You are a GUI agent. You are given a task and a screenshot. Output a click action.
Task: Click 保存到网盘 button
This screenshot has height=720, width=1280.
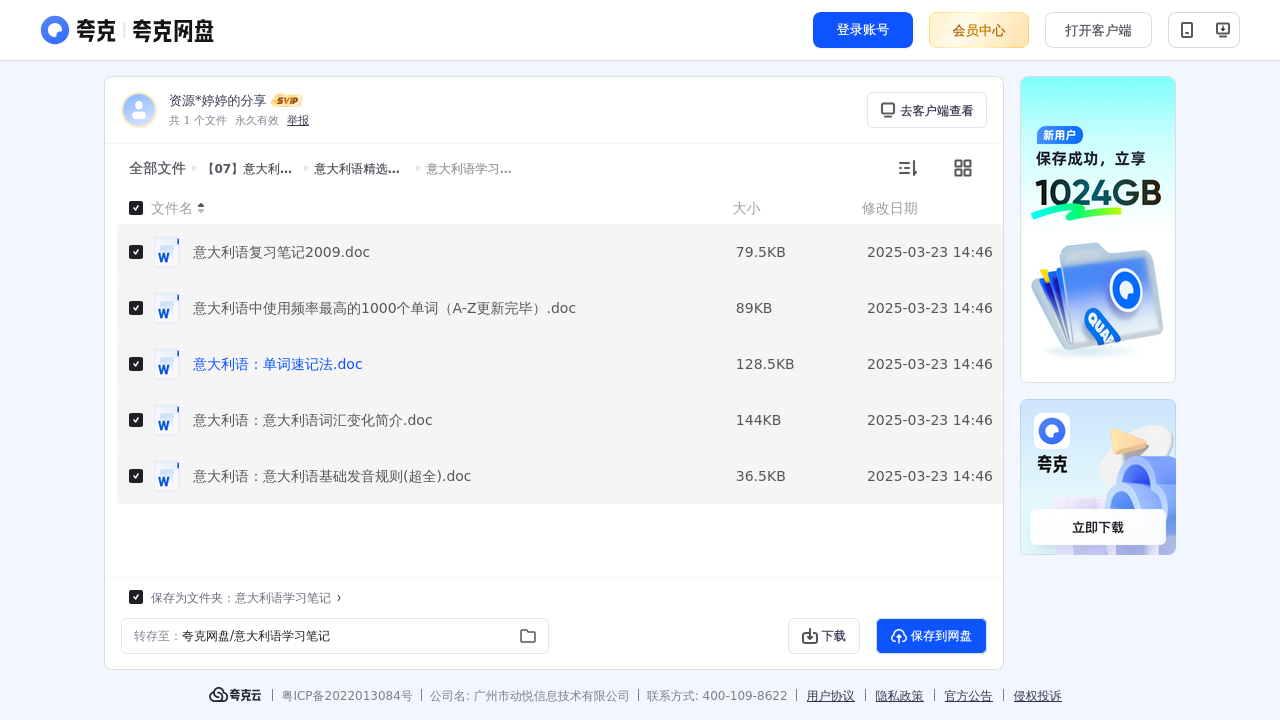(x=931, y=636)
